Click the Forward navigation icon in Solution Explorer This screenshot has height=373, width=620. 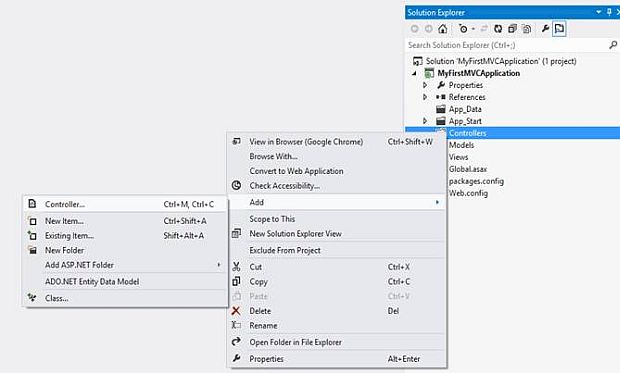click(429, 29)
